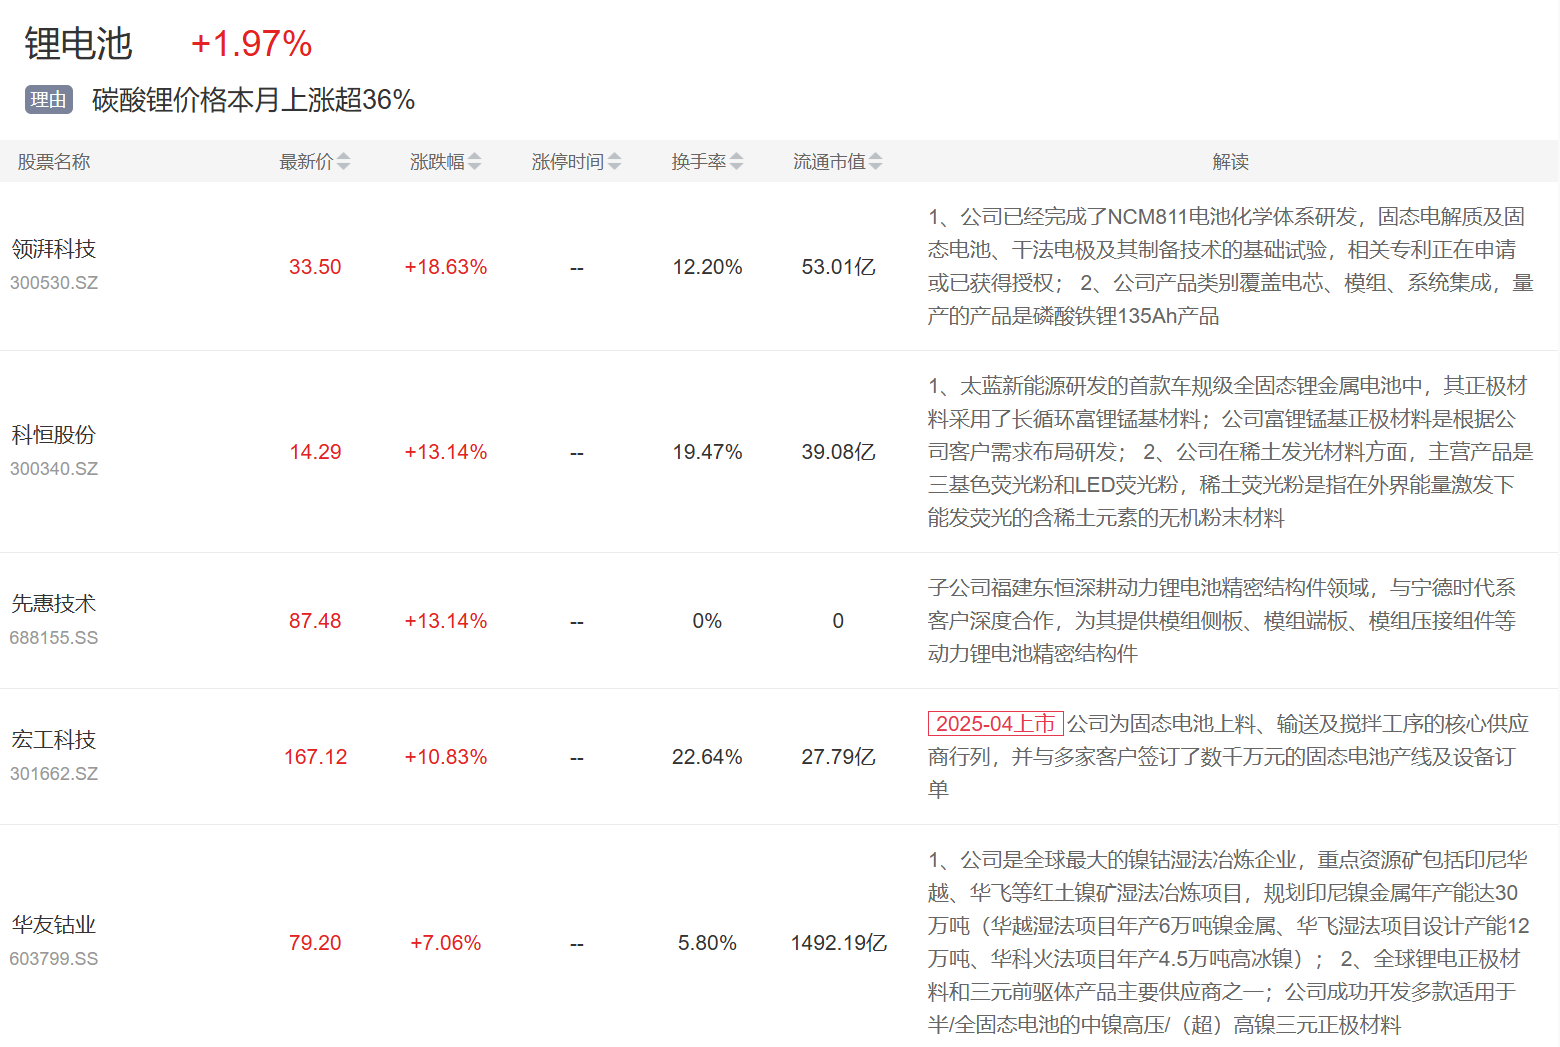
Task: Sort by 涨停时间 using arrow icon
Action: (614, 162)
